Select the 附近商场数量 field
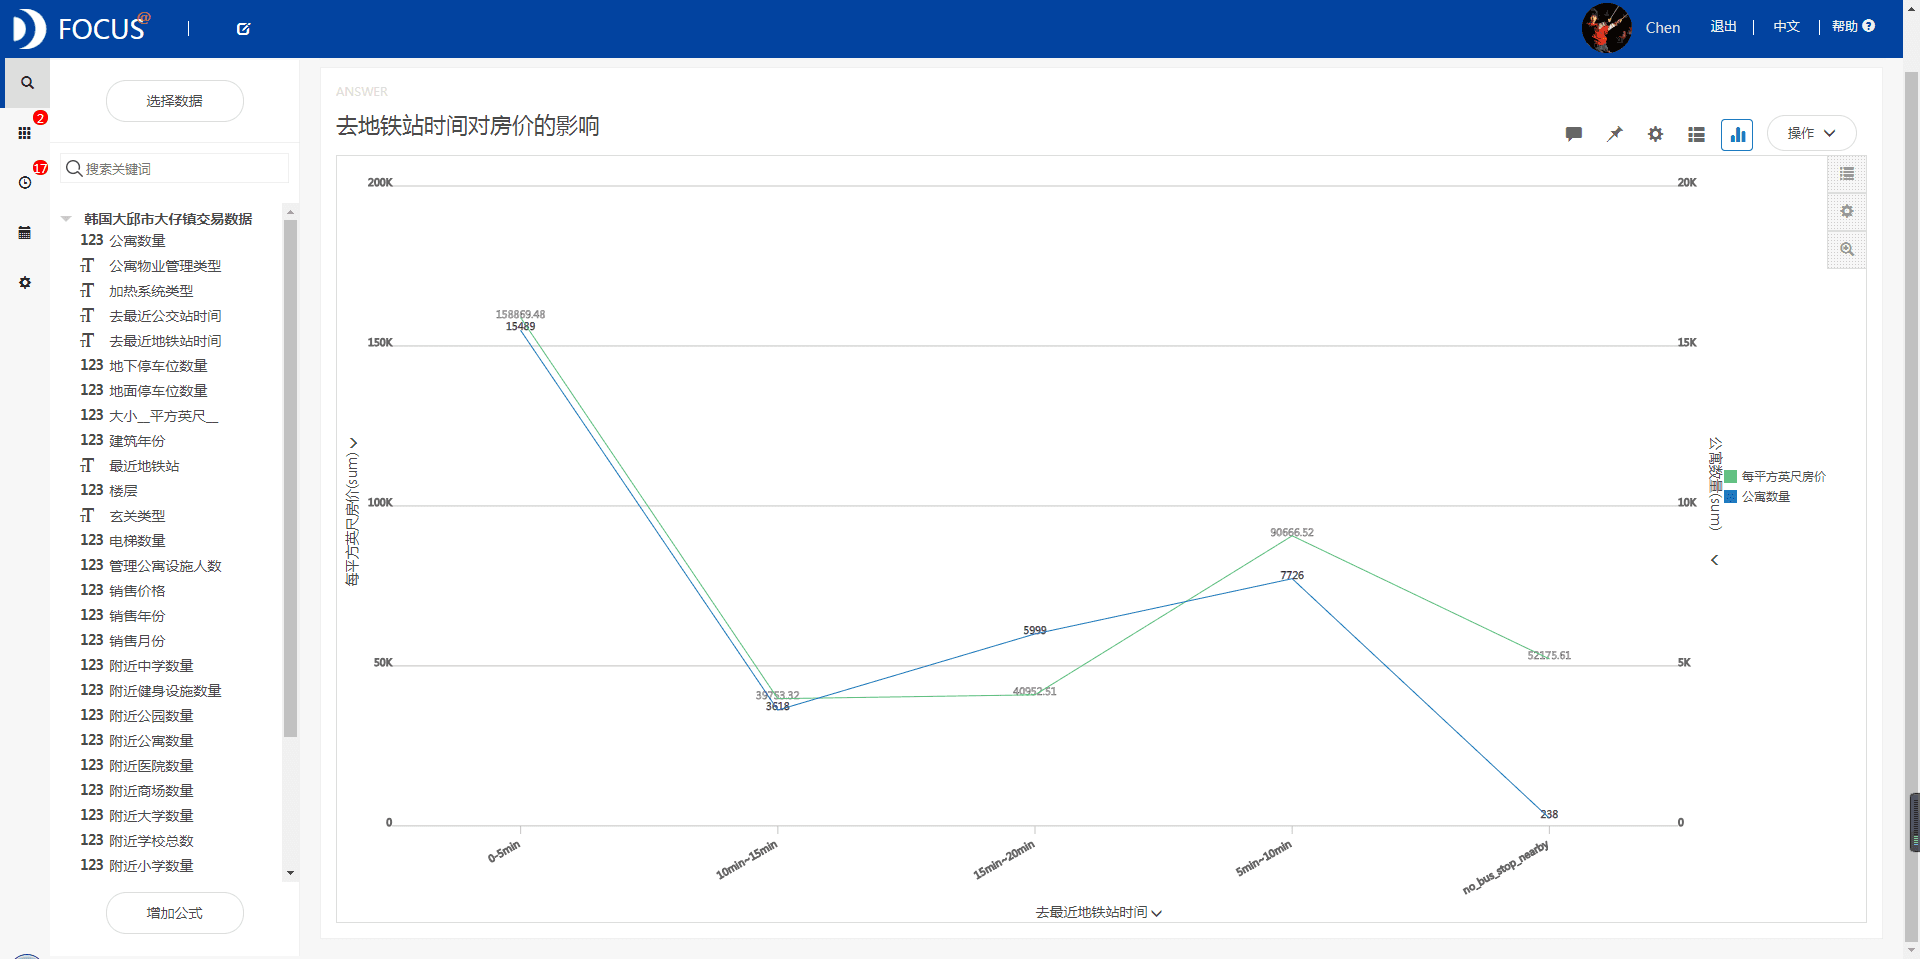This screenshot has height=959, width=1920. click(151, 791)
